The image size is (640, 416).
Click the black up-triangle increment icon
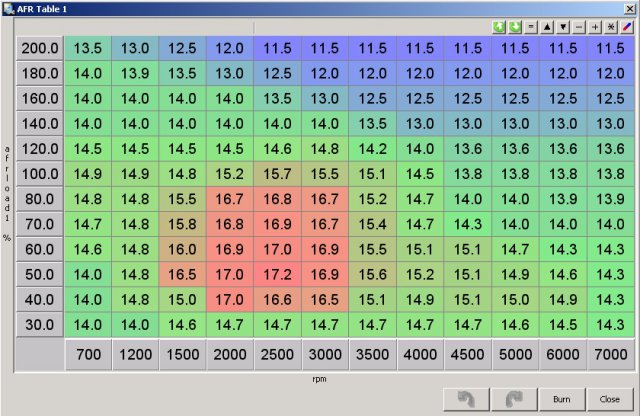[x=547, y=27]
